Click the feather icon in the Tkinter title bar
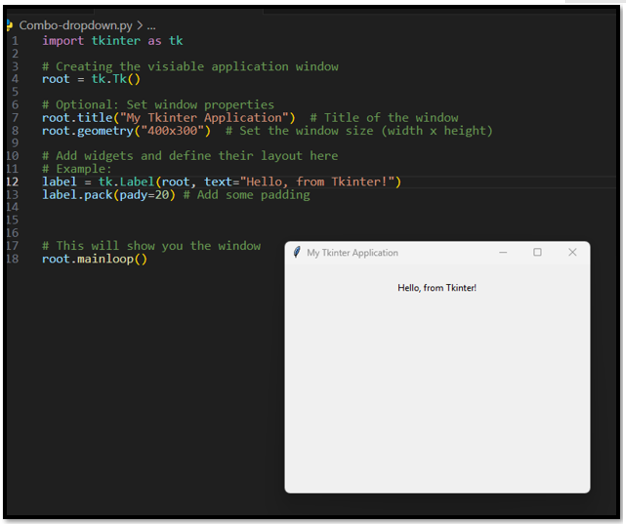The width and height of the screenshot is (626, 524). pyautogui.click(x=296, y=253)
